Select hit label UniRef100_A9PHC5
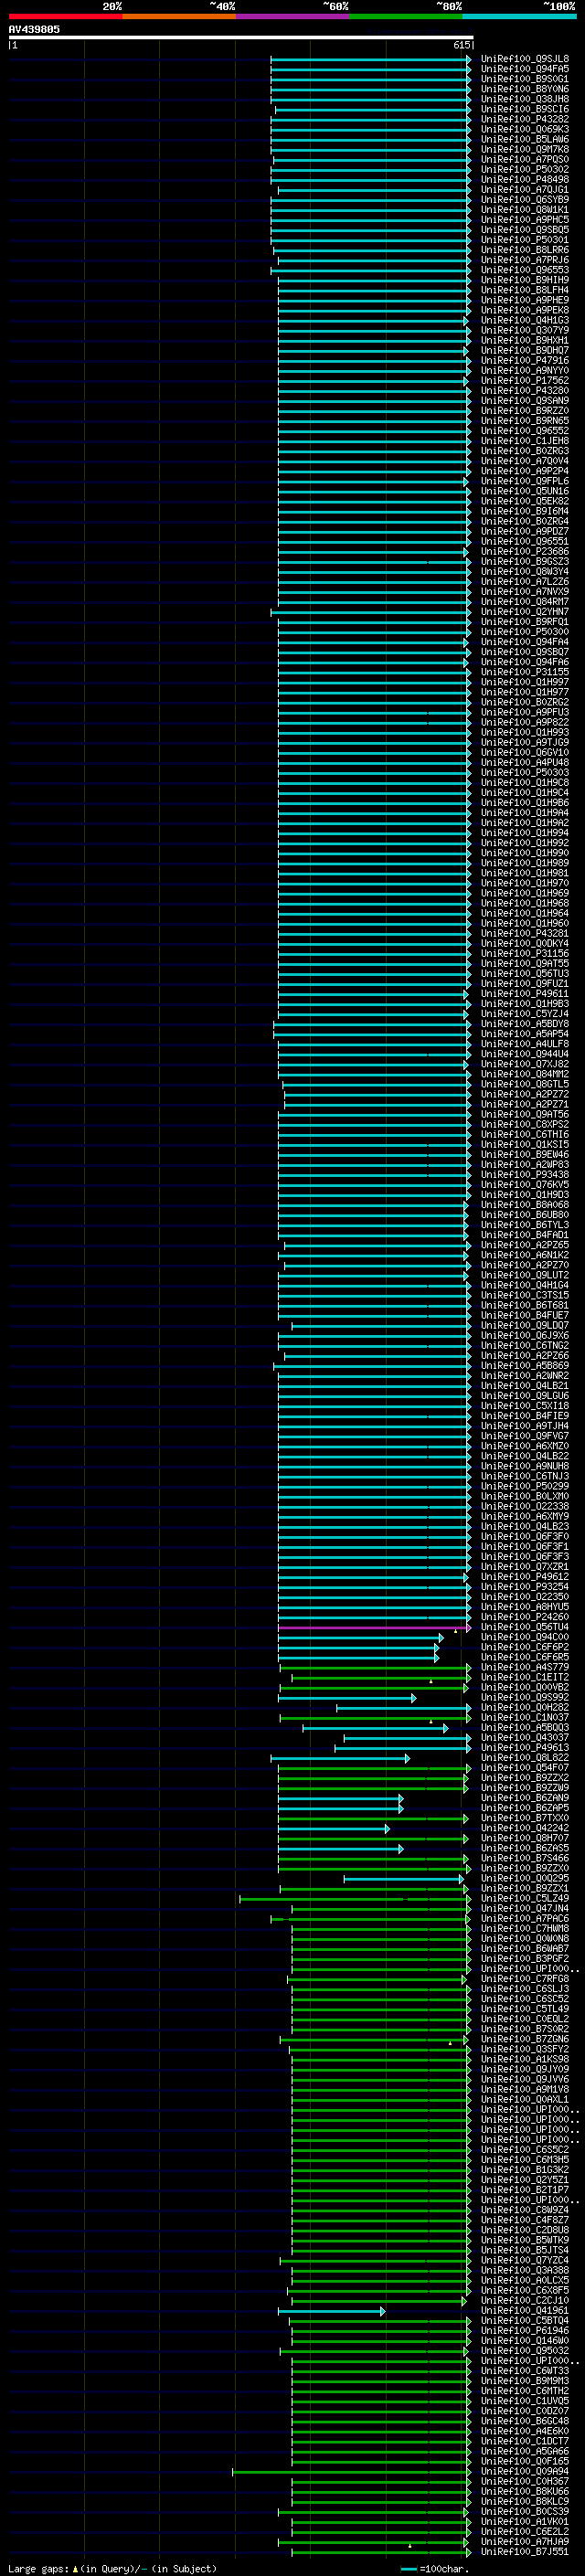Viewport: 585px width, 2576px height. (524, 220)
